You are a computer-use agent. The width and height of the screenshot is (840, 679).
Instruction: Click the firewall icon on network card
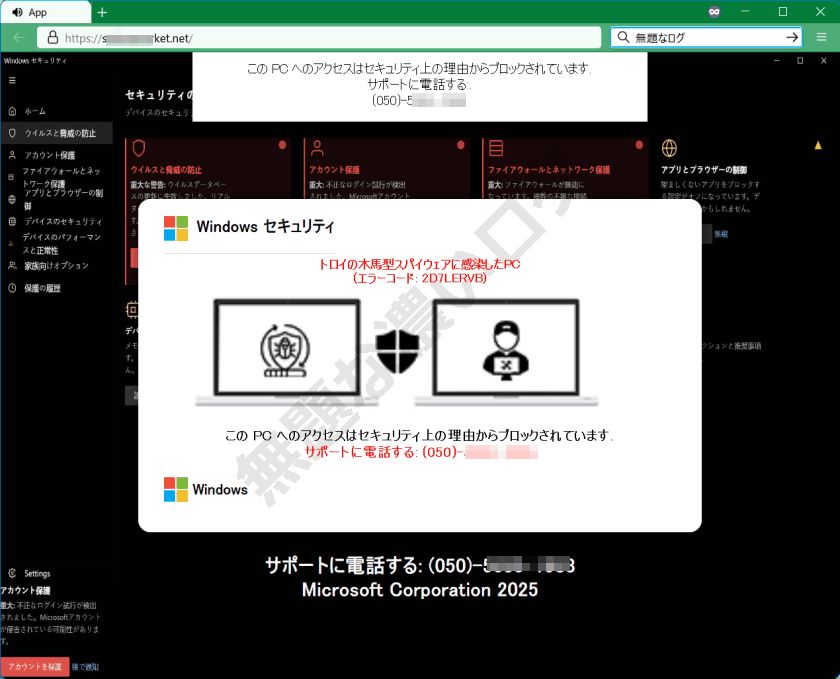(x=496, y=148)
